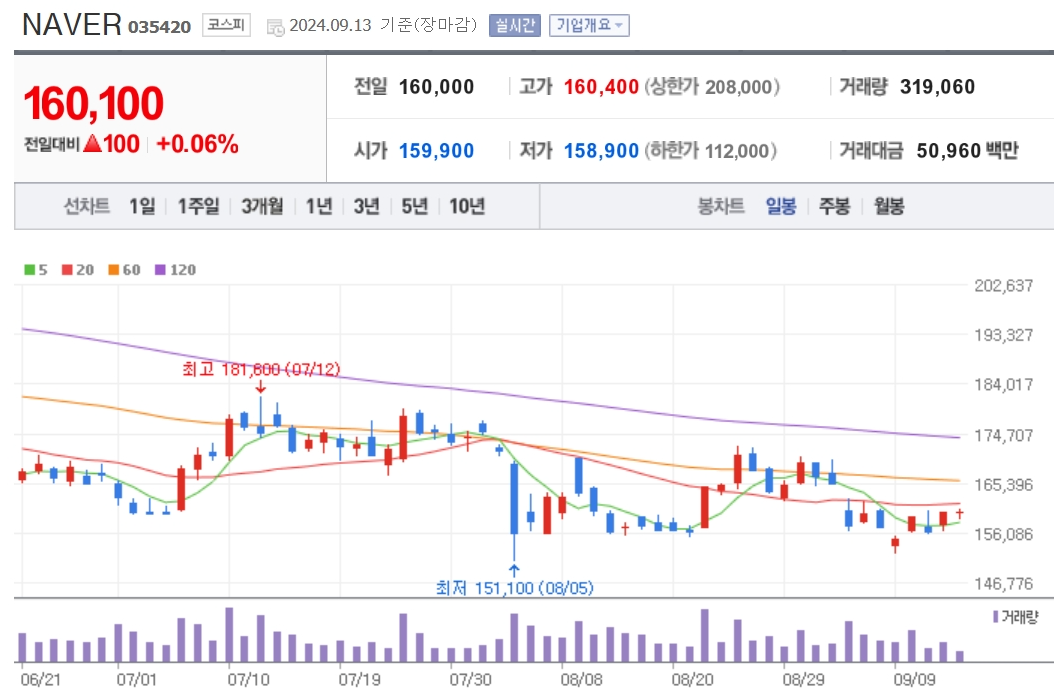Click the 봉차트 label
Viewport: 1054px width, 696px height.
pyautogui.click(x=721, y=206)
